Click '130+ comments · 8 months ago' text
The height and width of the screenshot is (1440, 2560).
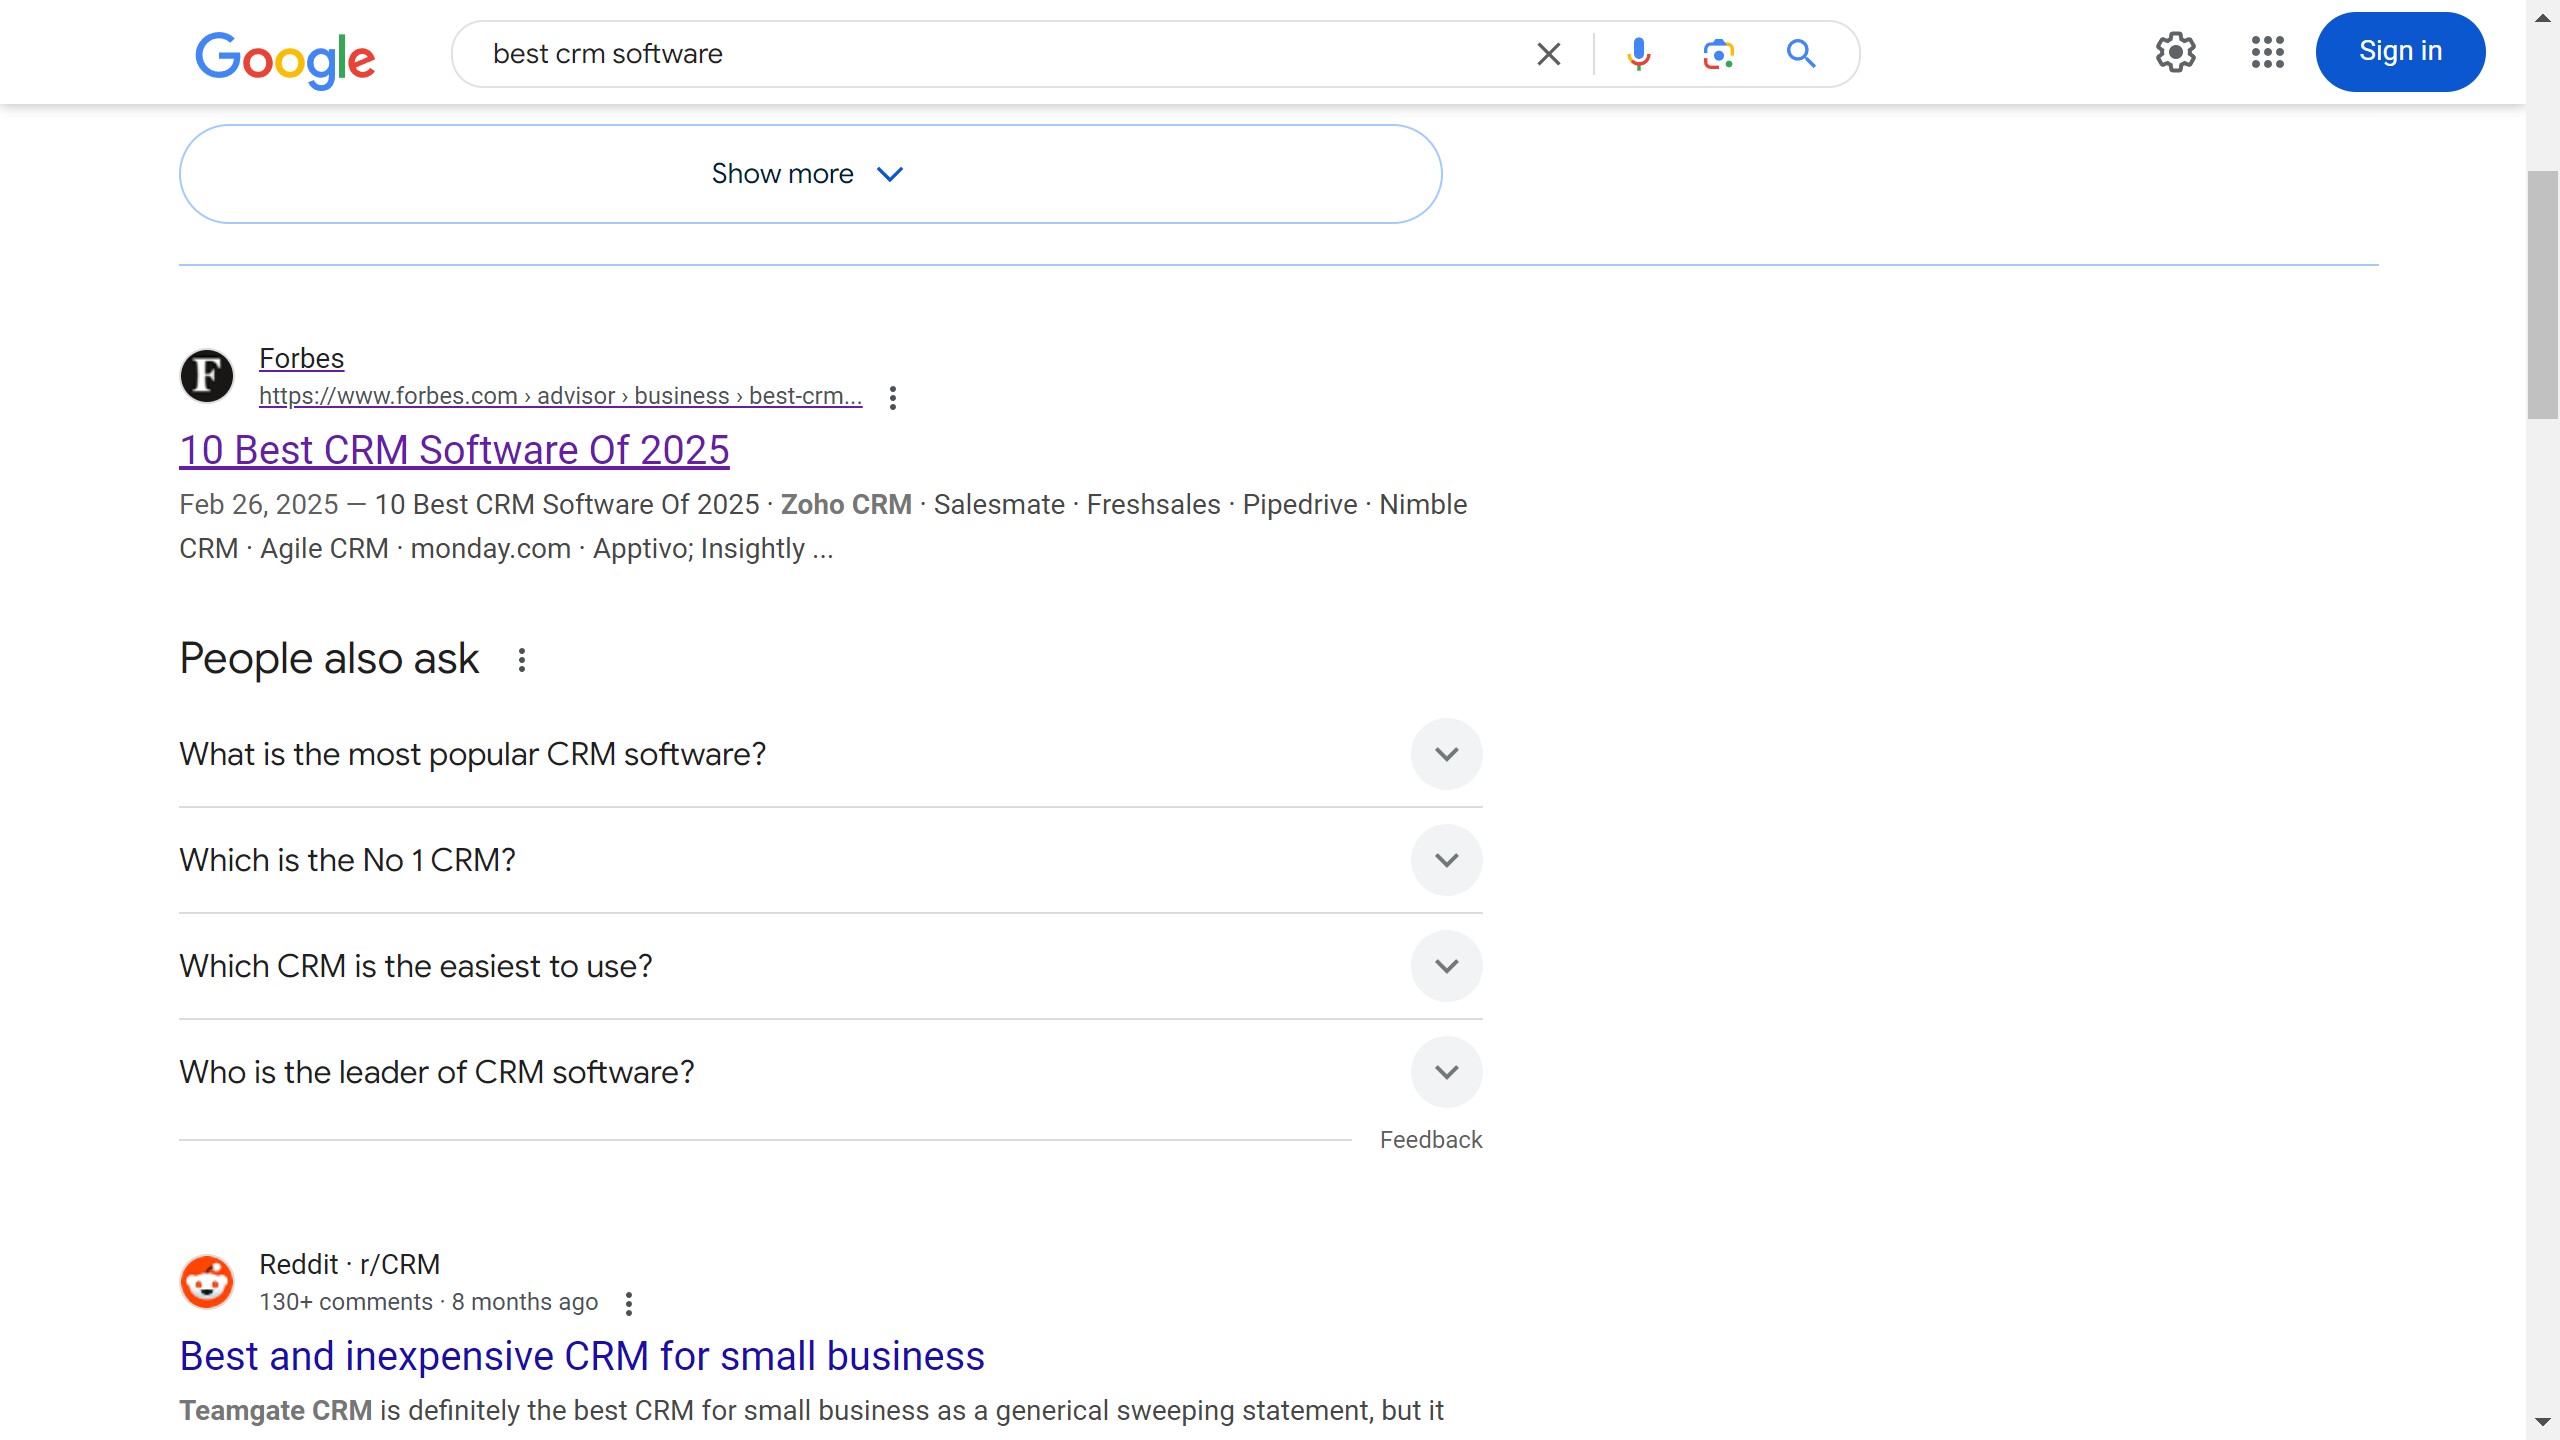coord(429,1302)
